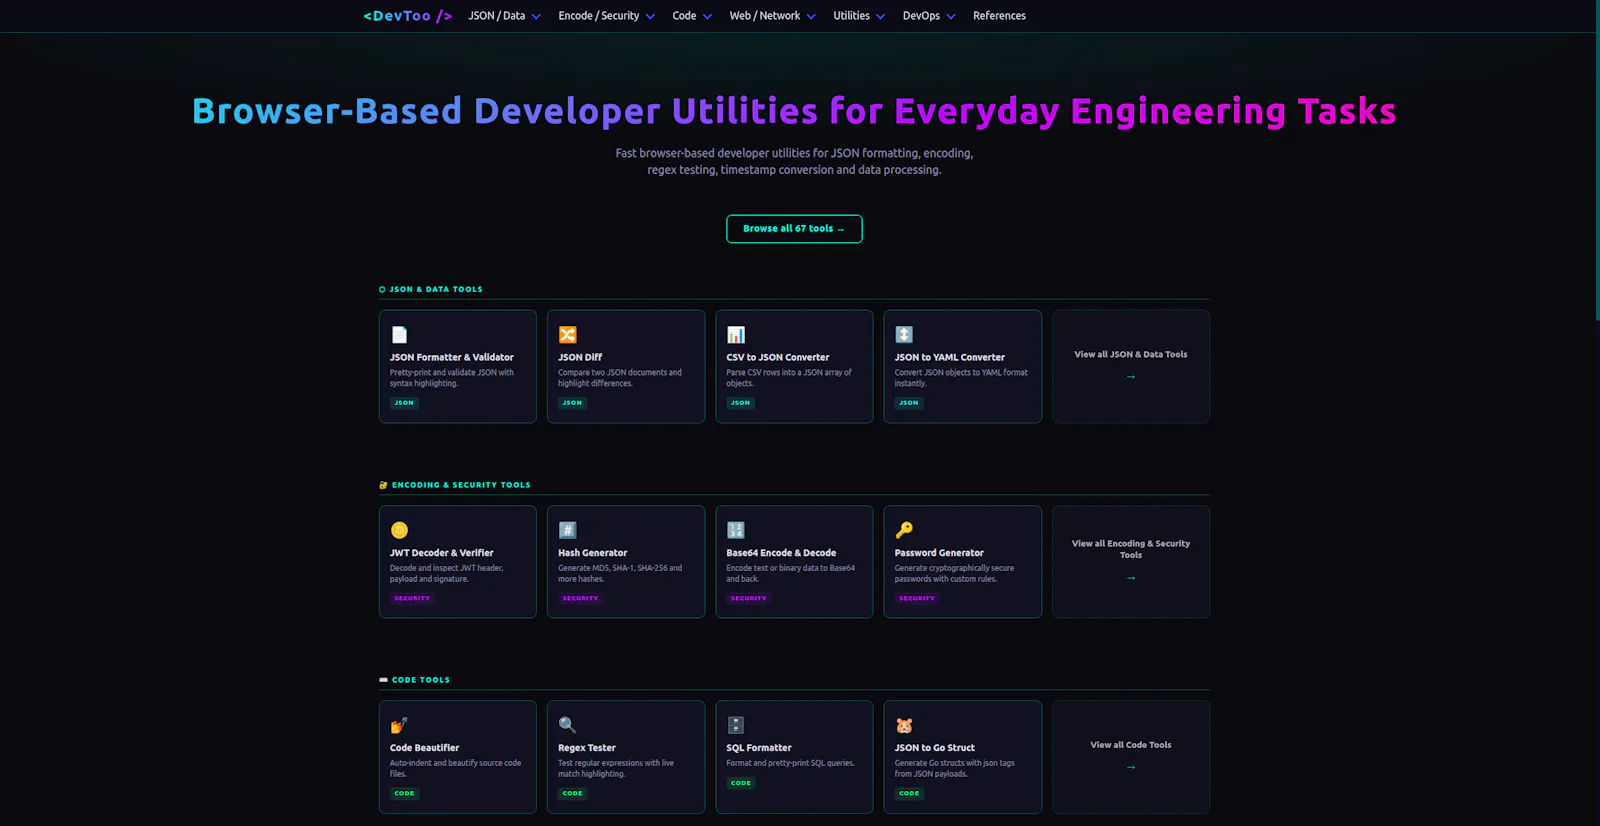
Task: Open the JSON to Go Struct title
Action: pos(935,748)
